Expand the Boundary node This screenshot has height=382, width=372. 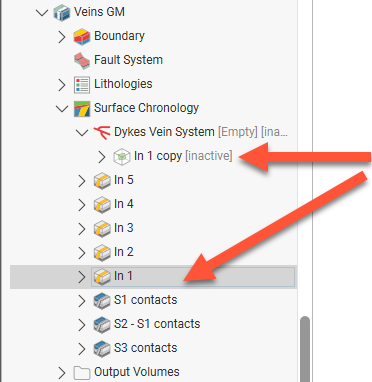tap(62, 37)
